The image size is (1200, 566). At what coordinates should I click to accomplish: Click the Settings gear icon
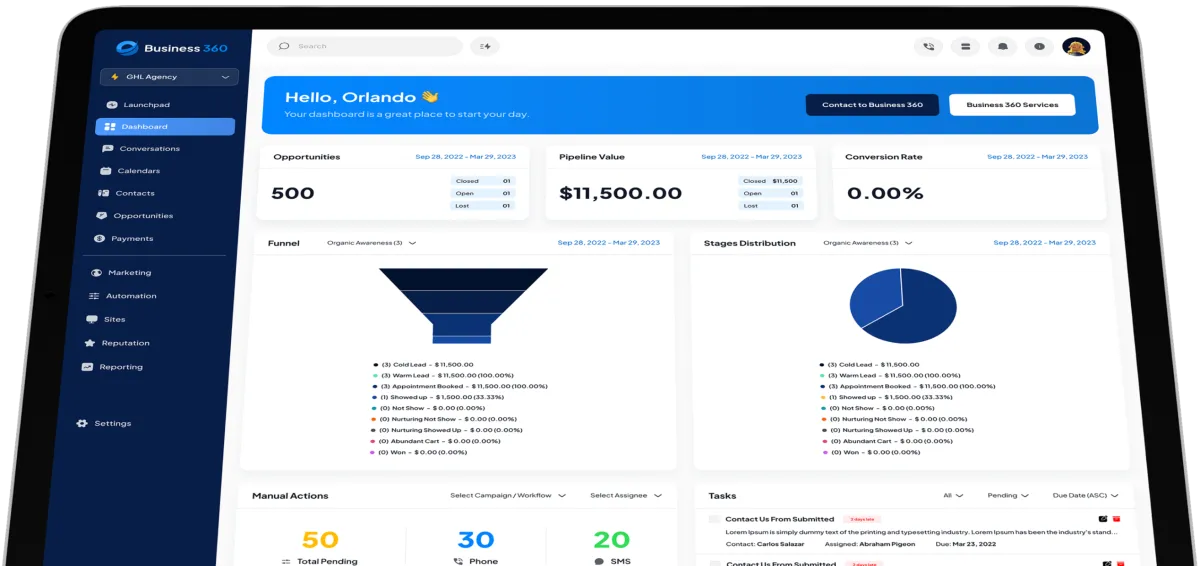[x=82, y=423]
